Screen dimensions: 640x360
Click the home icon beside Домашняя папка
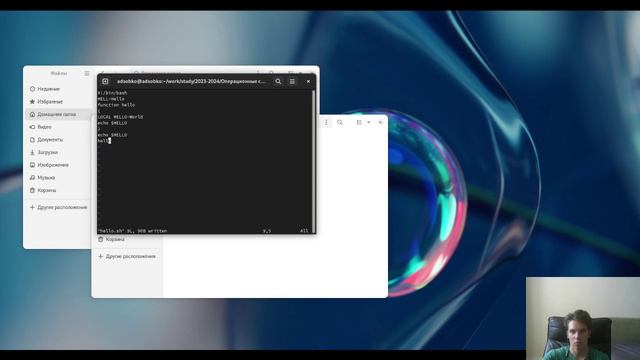coord(32,114)
